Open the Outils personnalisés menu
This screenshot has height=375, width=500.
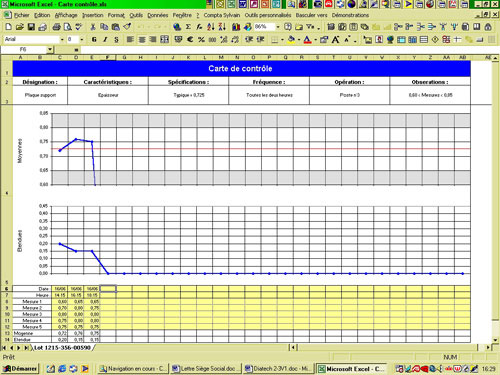pos(268,15)
